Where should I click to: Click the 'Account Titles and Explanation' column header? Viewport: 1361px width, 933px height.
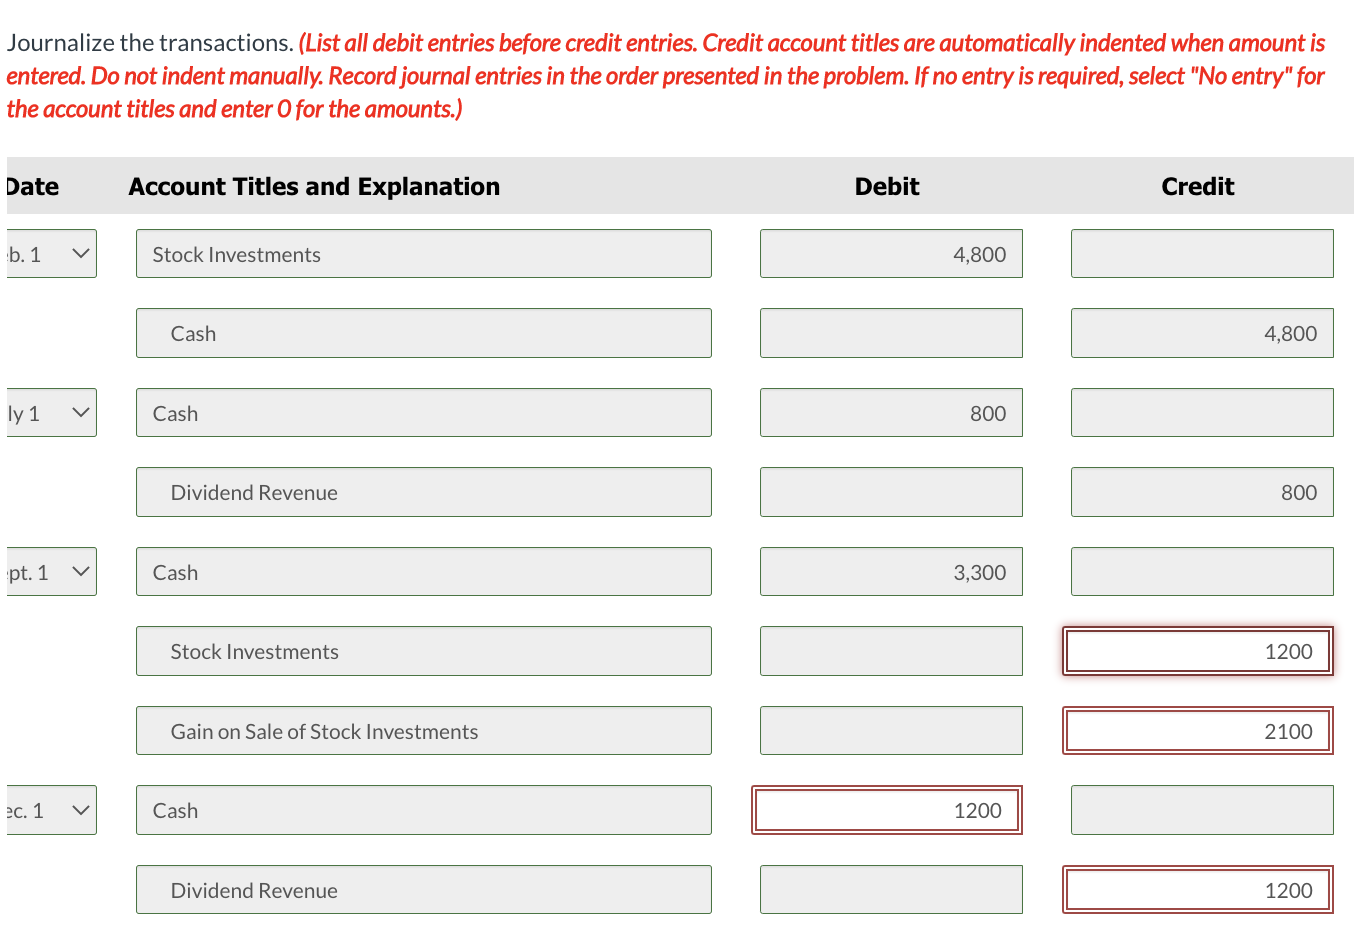(314, 187)
